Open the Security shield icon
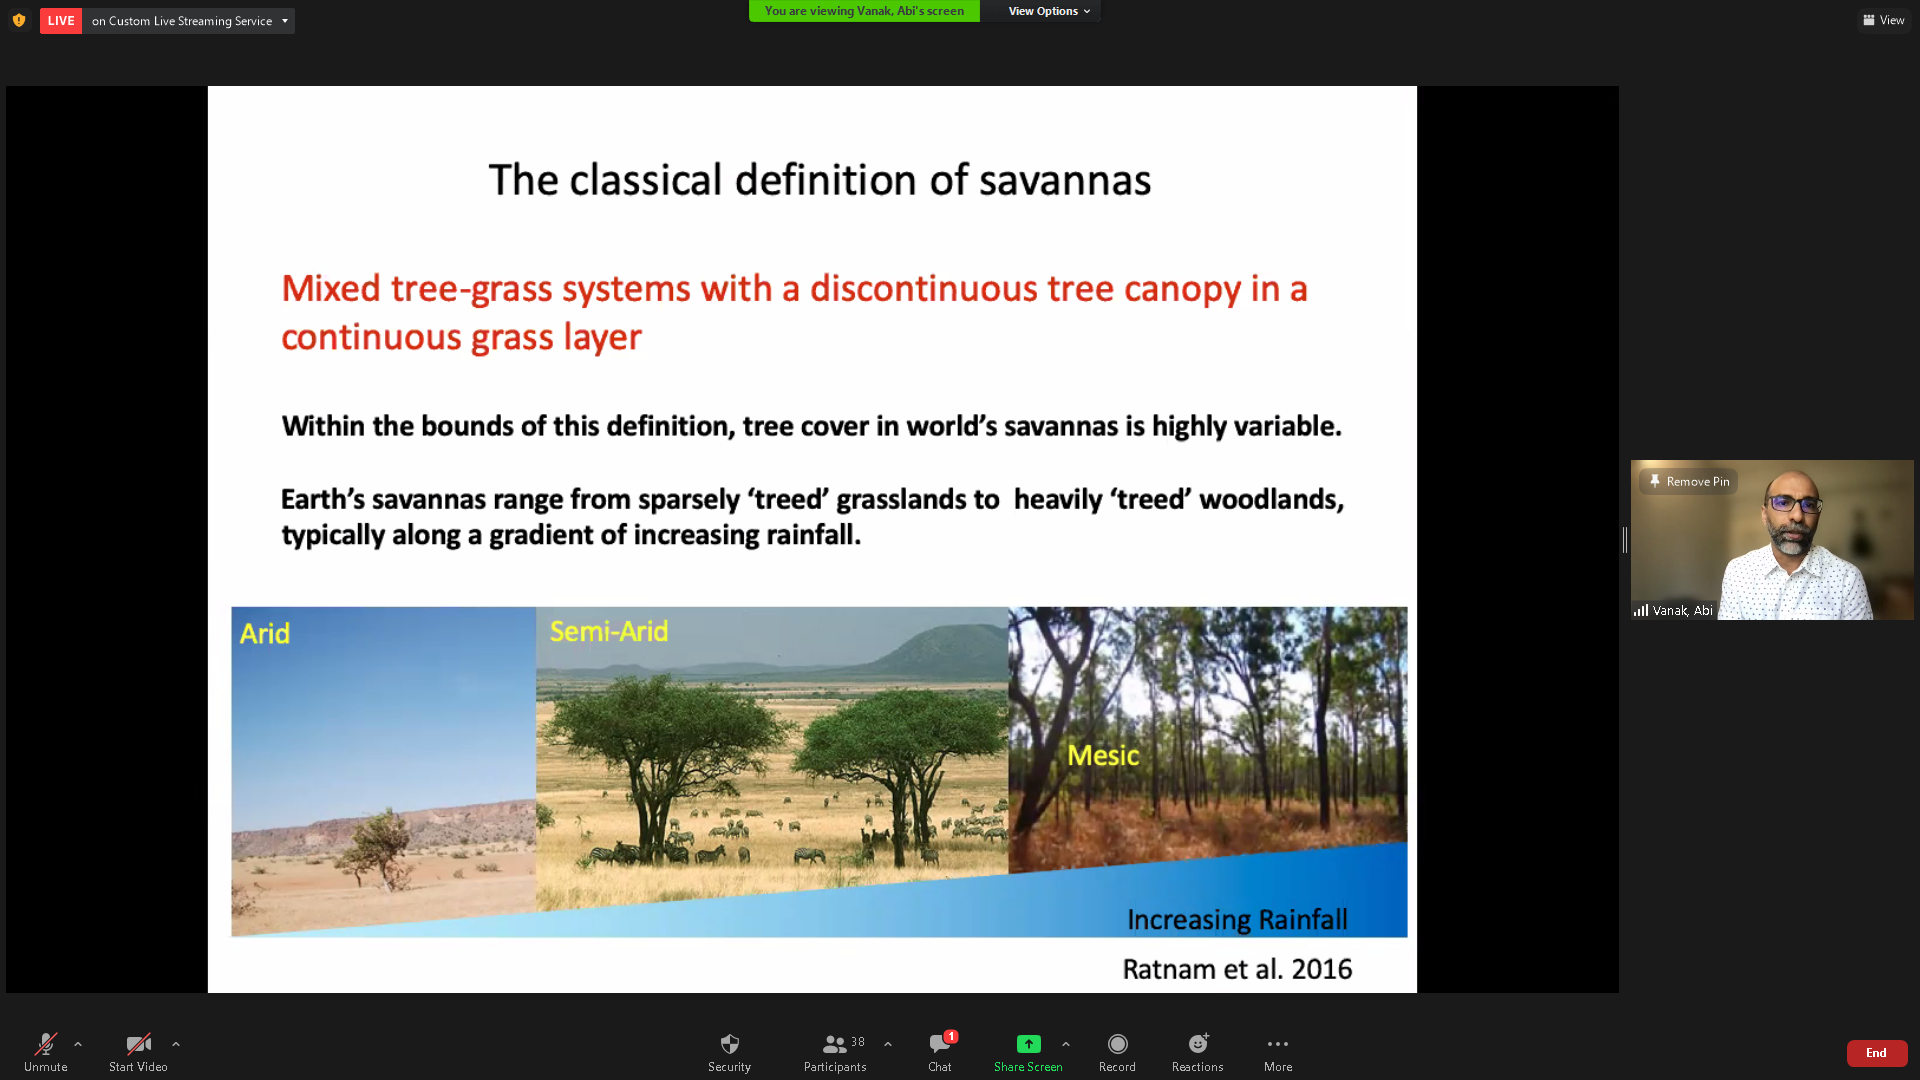Screen dimensions: 1920x1080 [x=729, y=1044]
